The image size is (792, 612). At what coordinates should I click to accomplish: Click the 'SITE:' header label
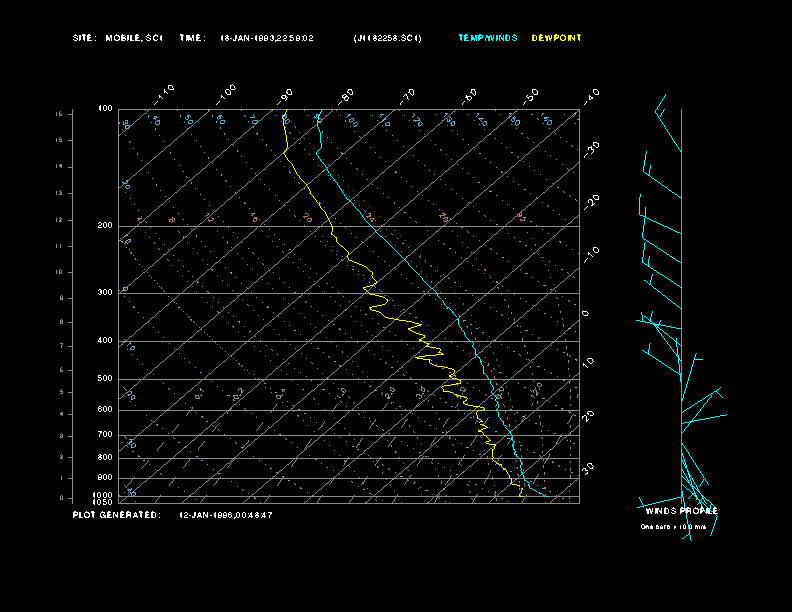click(84, 38)
